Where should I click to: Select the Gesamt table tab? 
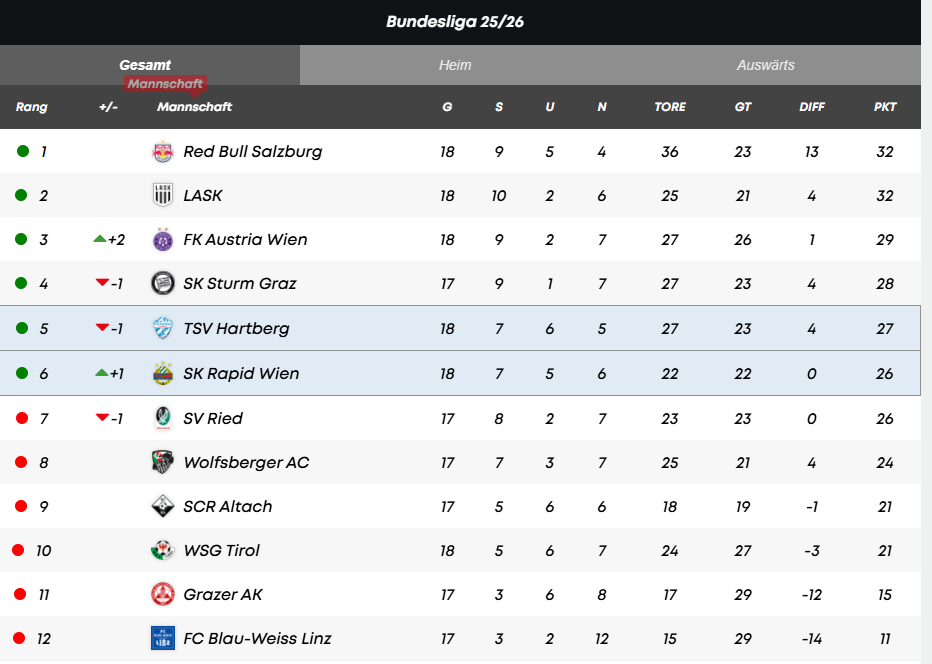(x=145, y=65)
